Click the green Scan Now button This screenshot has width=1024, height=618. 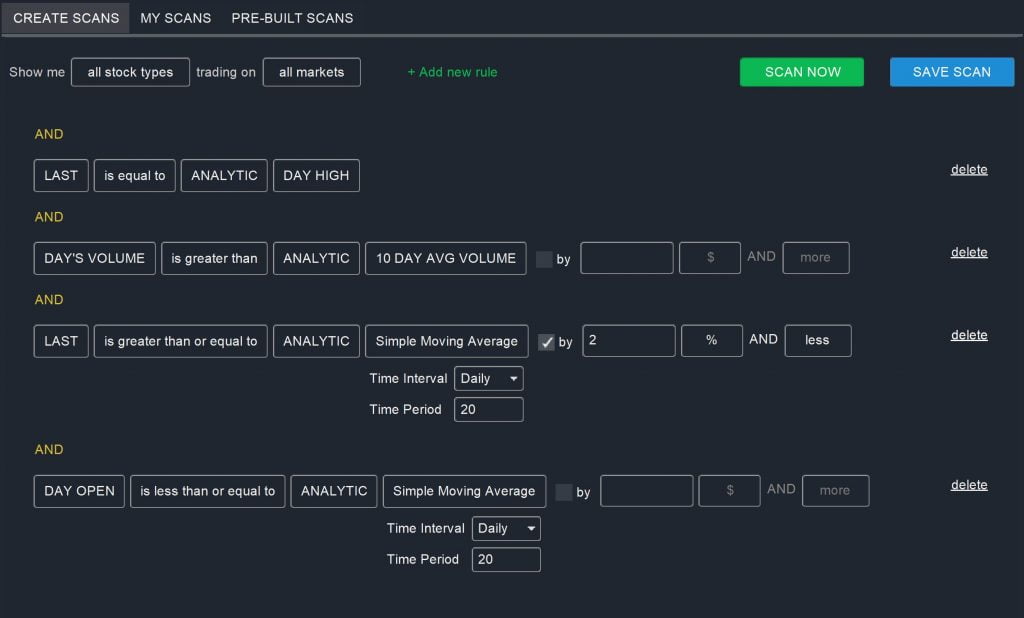click(801, 72)
